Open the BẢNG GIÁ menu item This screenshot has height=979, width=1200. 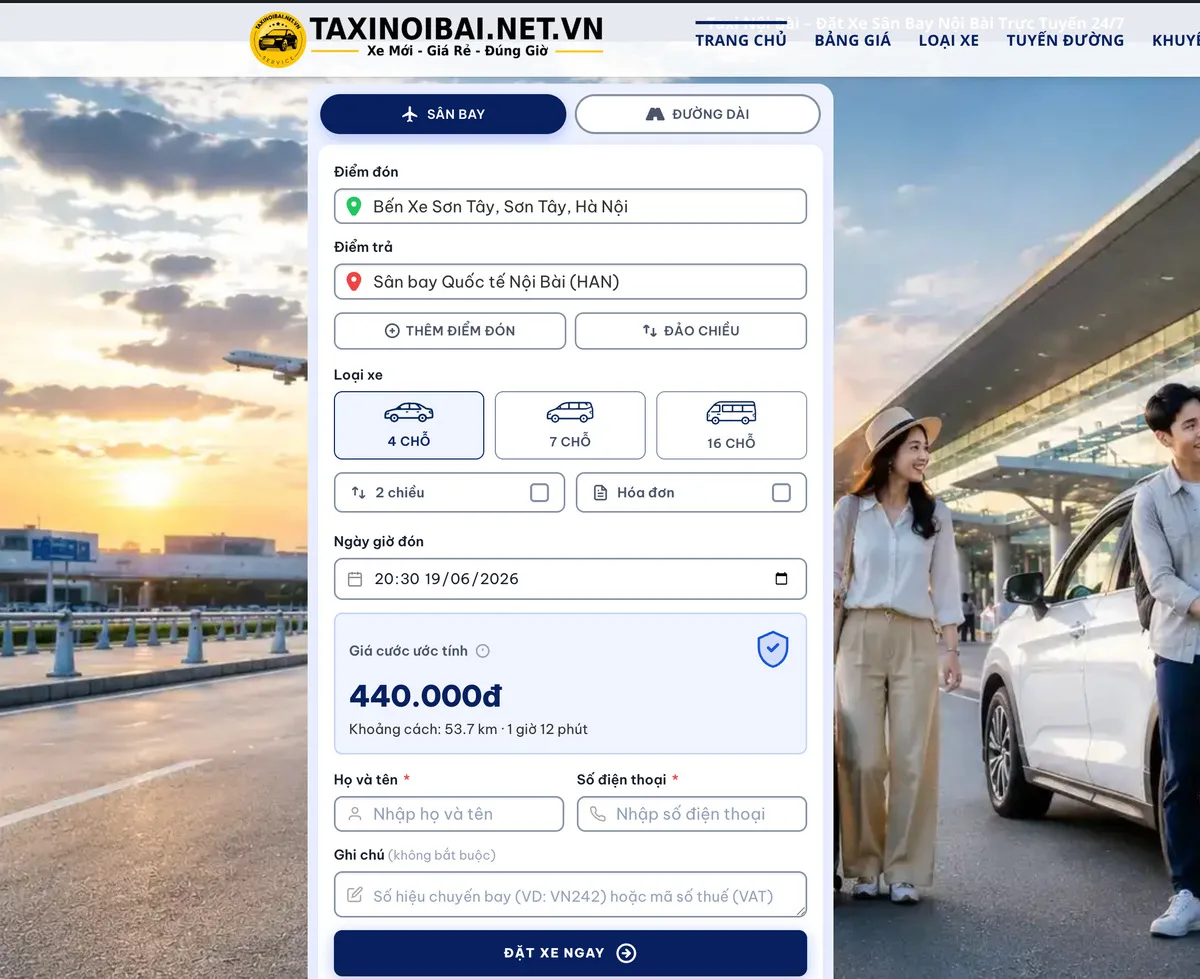[852, 40]
